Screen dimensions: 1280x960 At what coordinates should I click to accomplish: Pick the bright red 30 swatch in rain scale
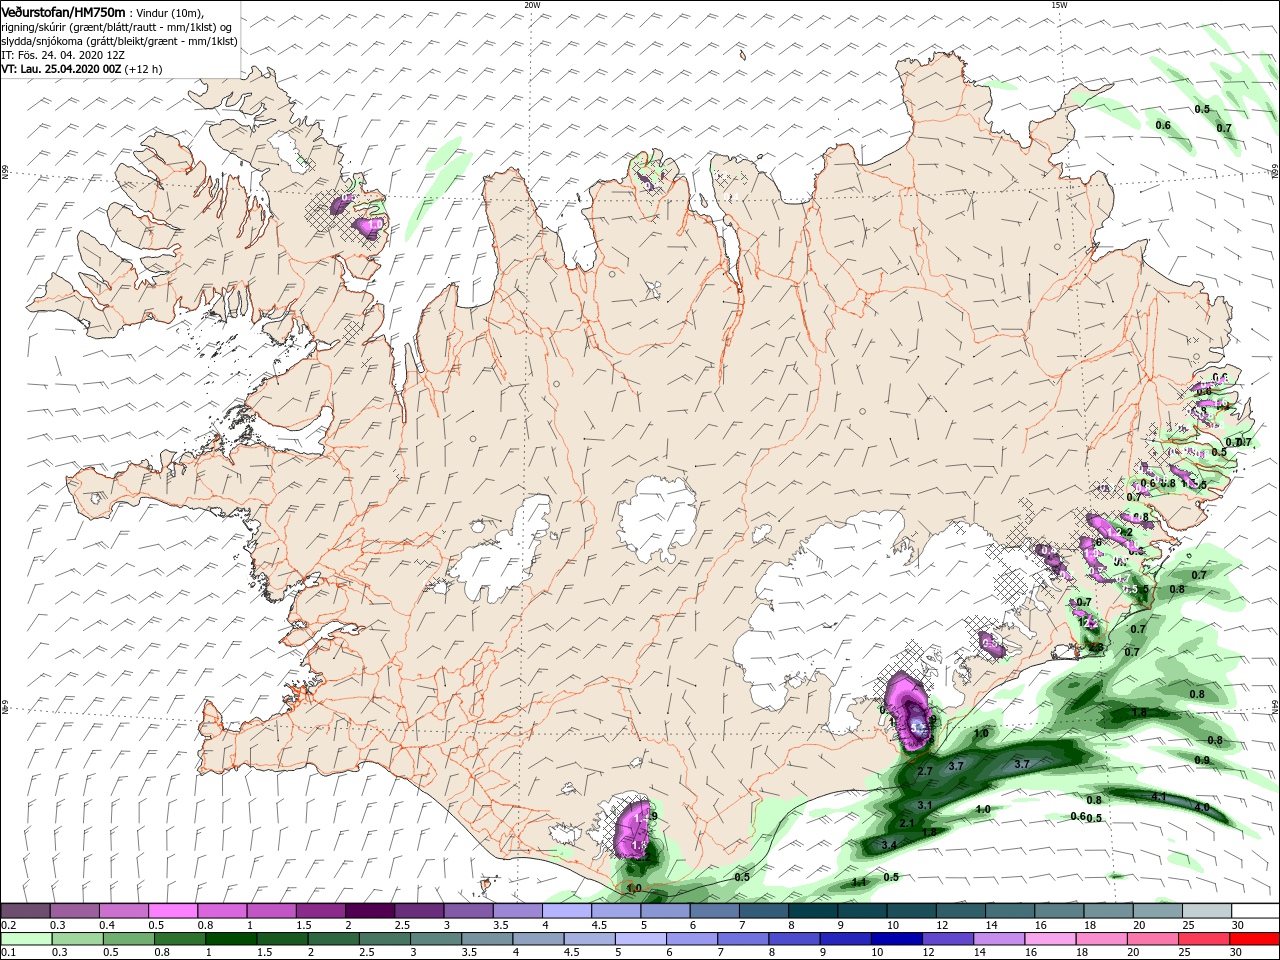1254,939
